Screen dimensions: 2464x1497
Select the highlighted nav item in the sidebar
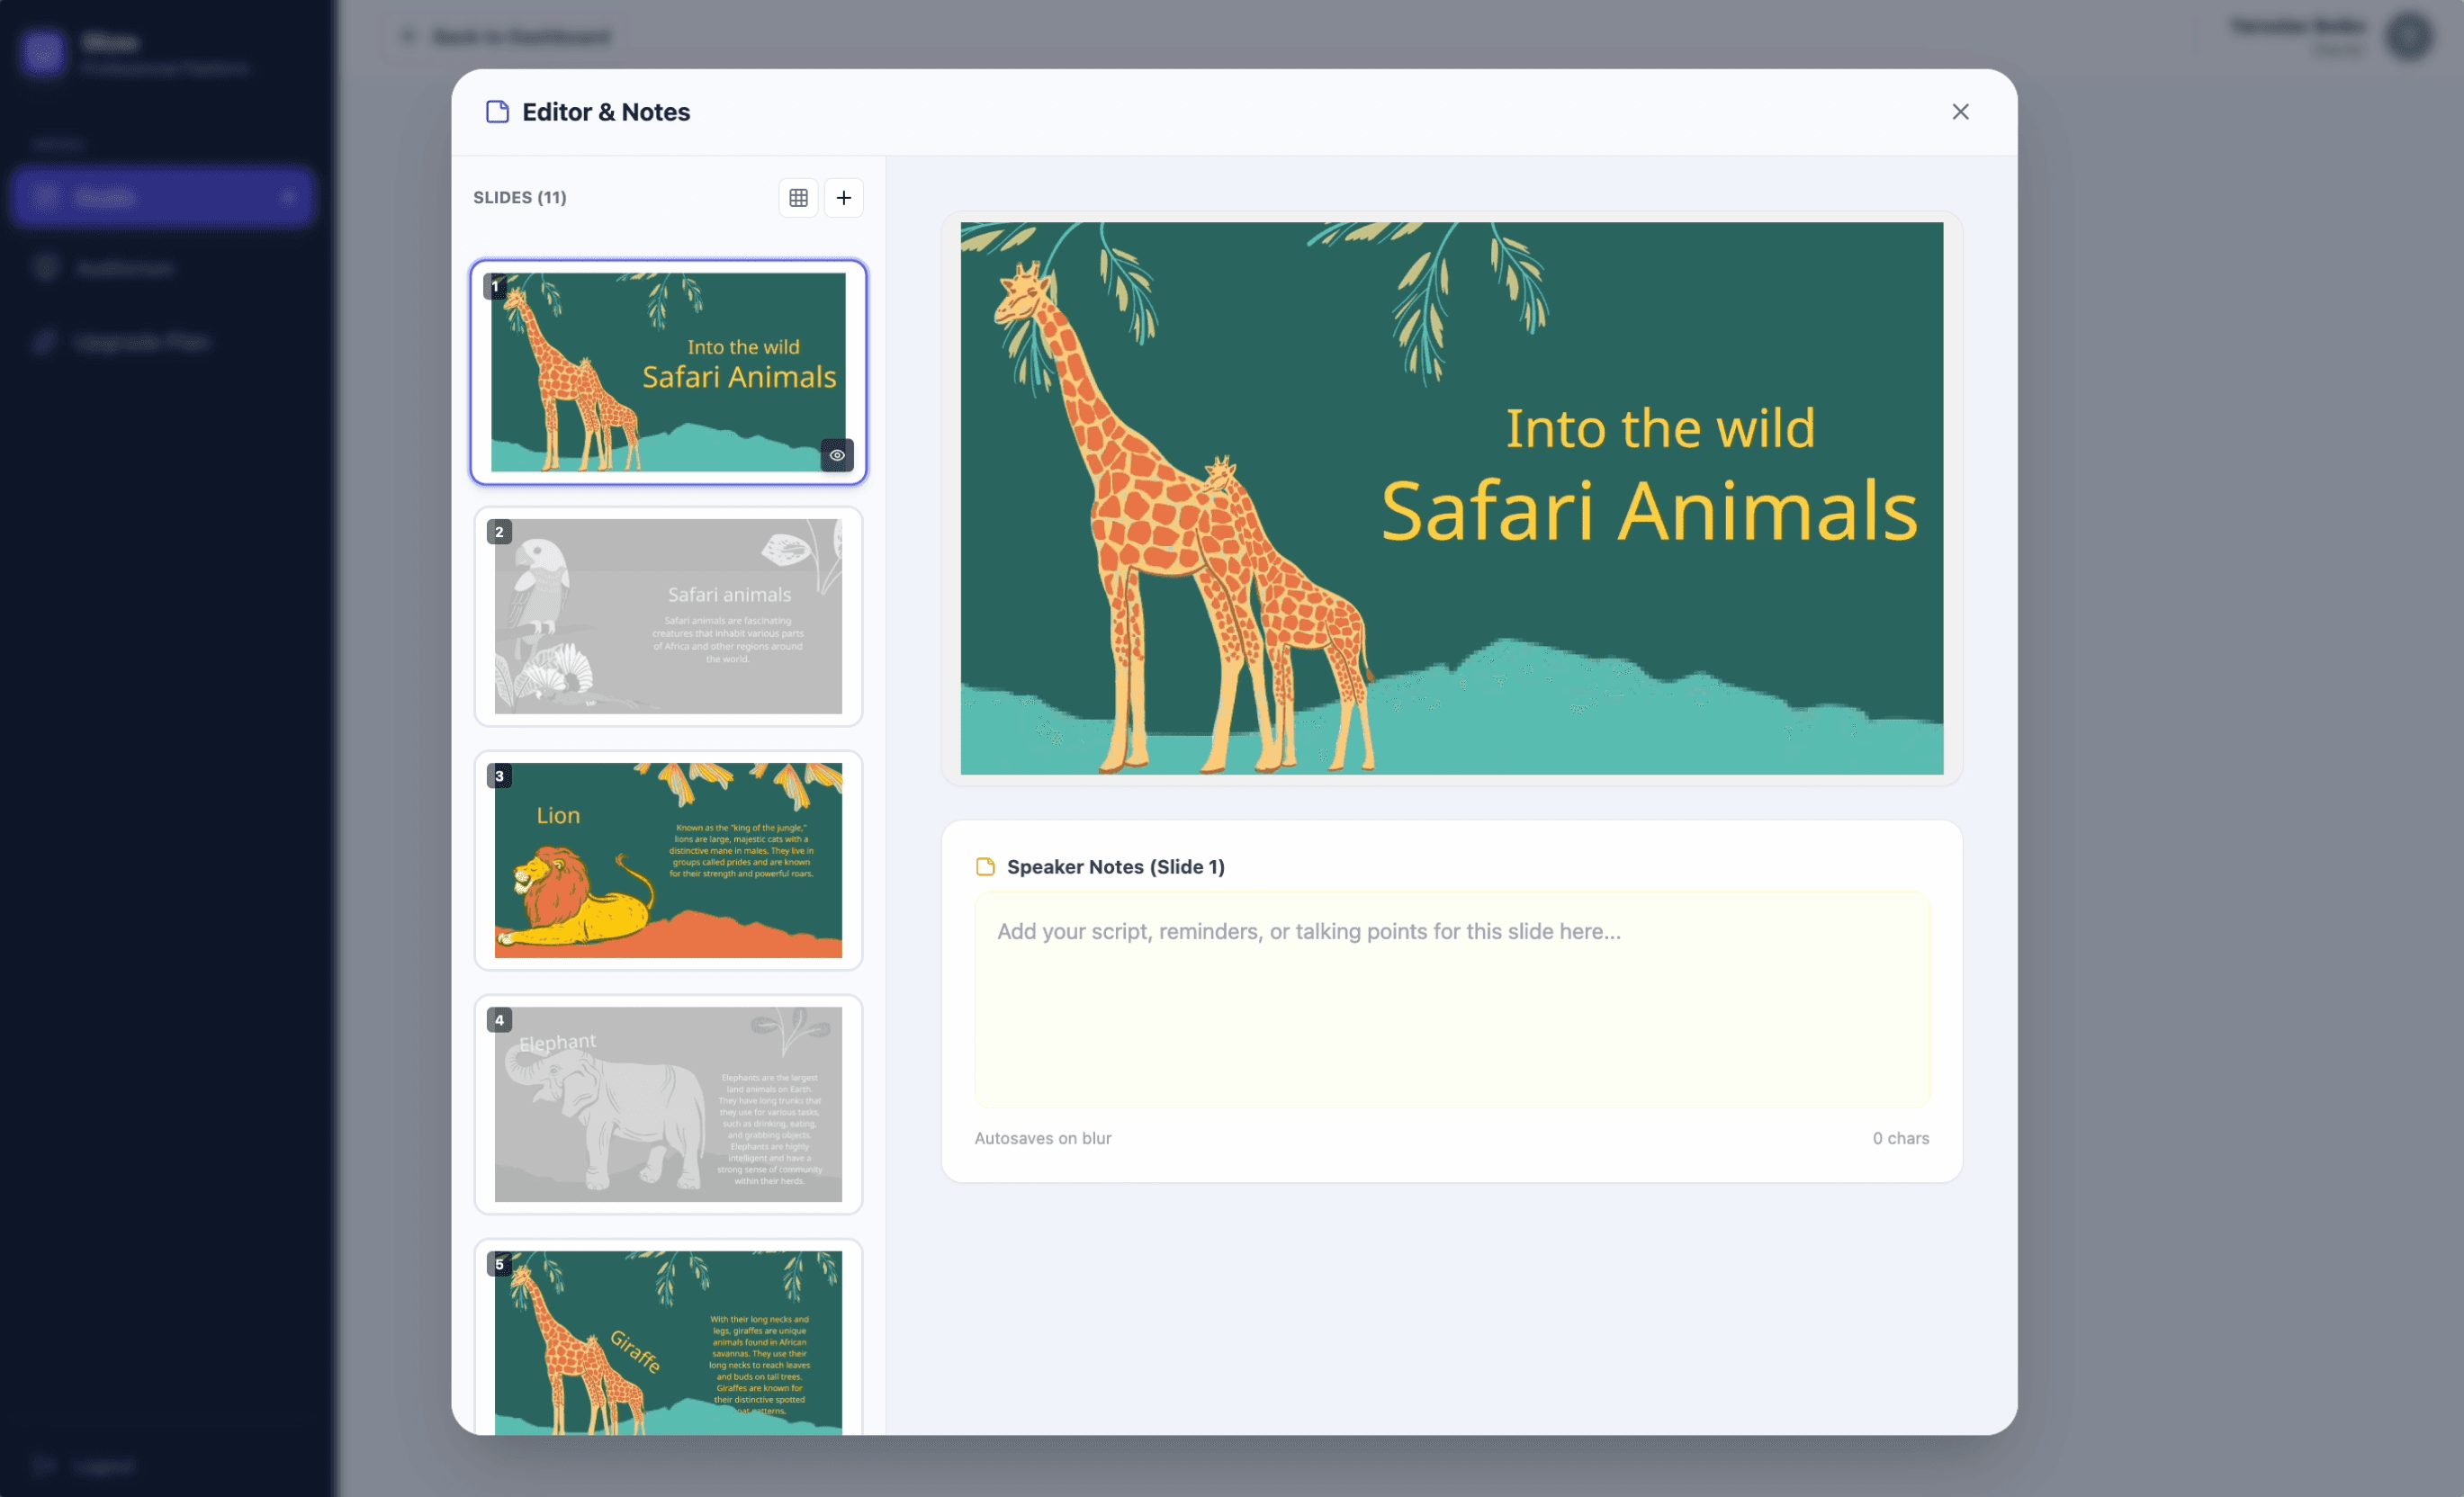click(163, 197)
